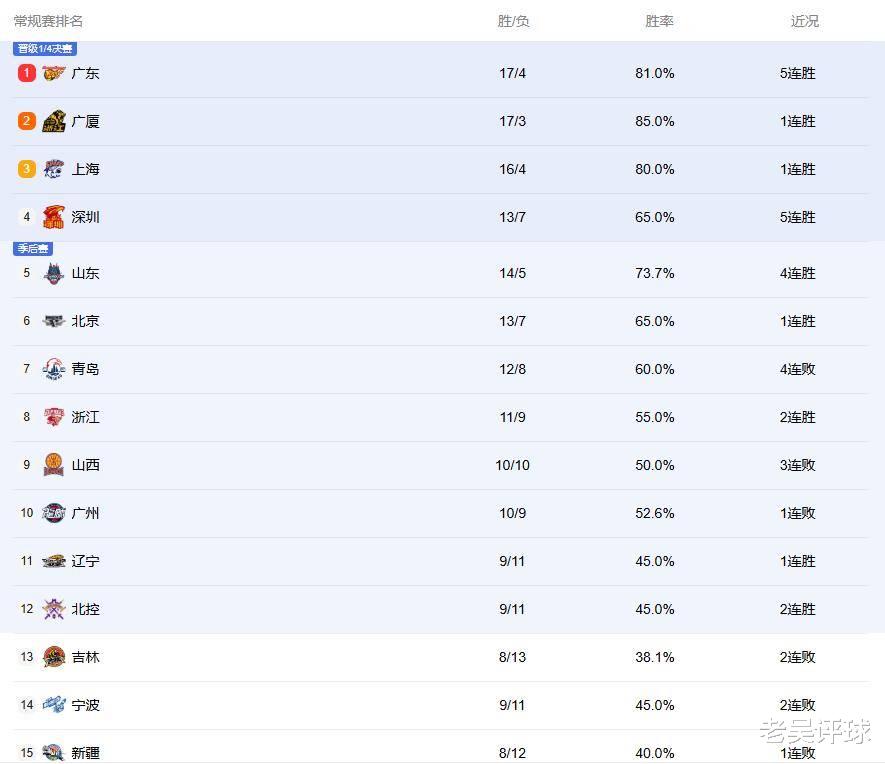Click the 广厦 team logo icon
The width and height of the screenshot is (885, 764).
(x=54, y=121)
